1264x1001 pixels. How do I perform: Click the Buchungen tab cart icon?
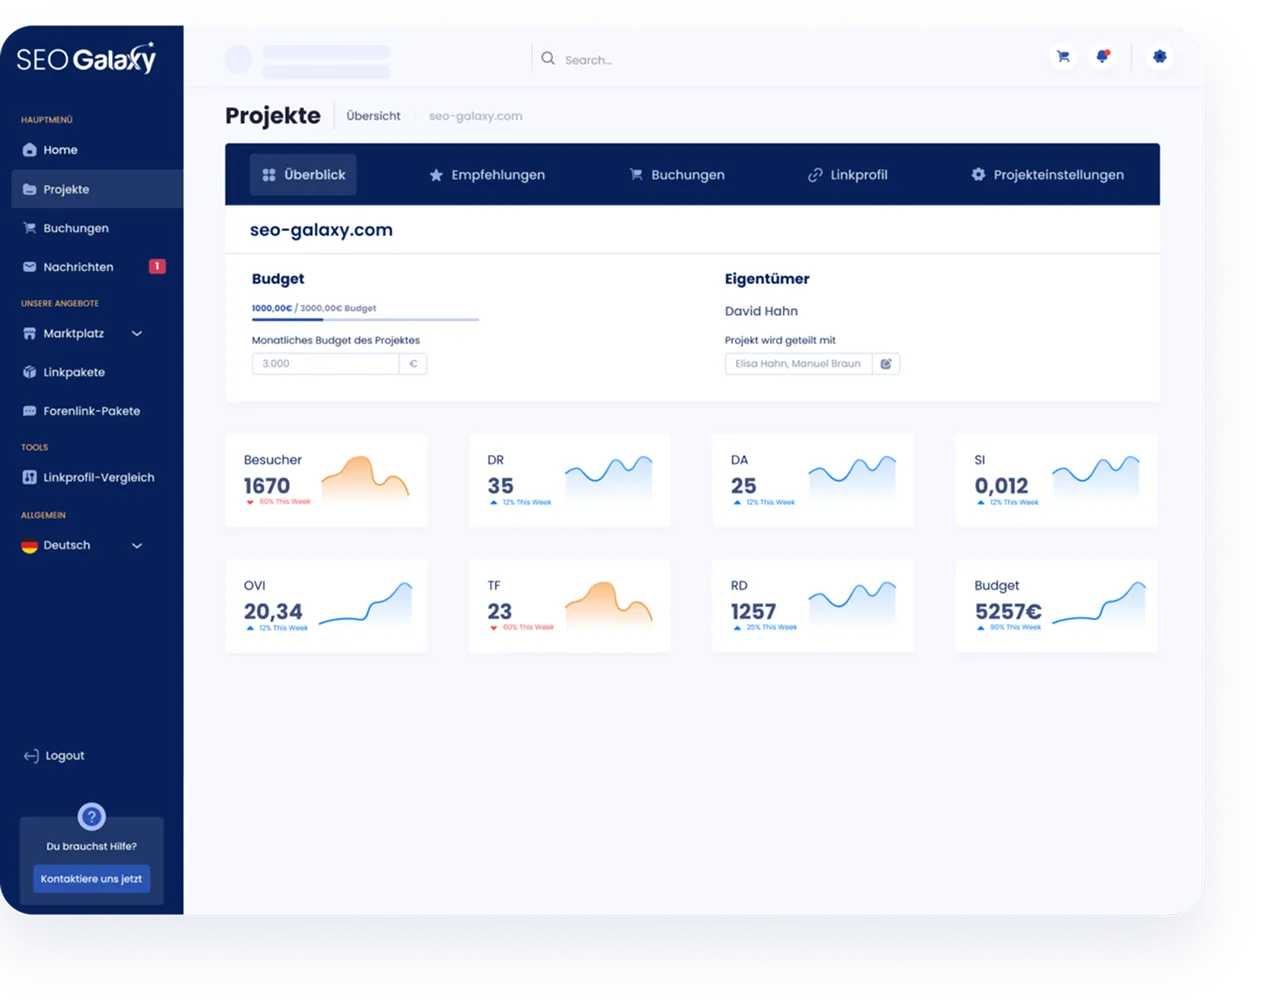(636, 174)
